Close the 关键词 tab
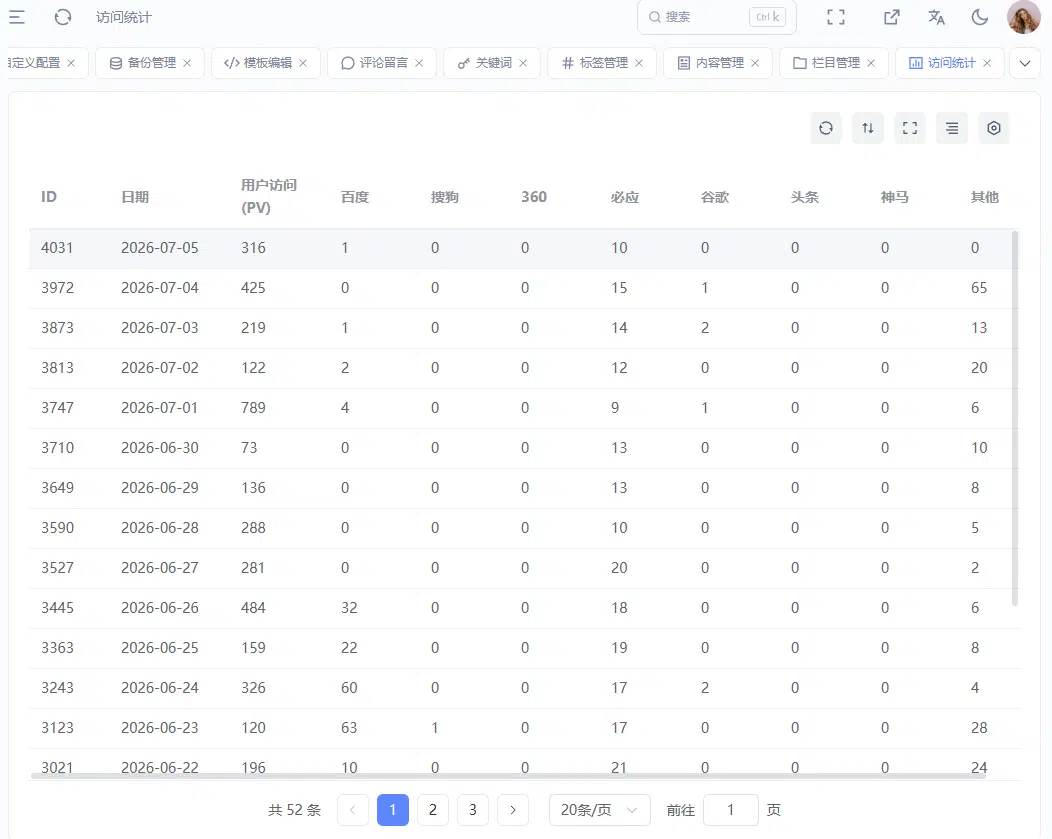Screen dimensions: 1052x839 click(x=523, y=63)
